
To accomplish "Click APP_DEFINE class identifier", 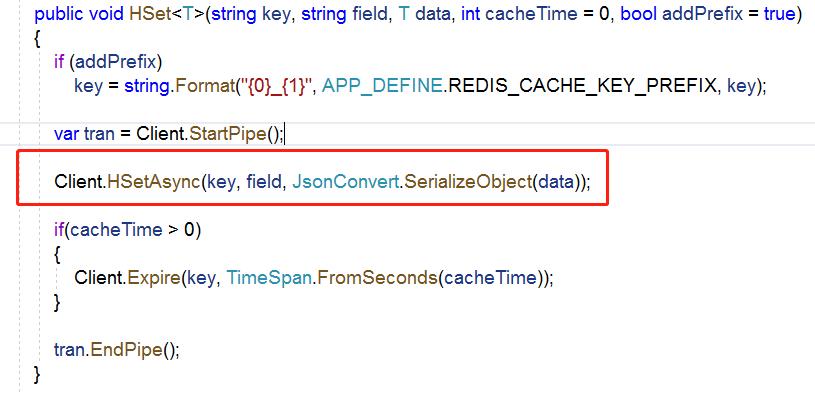I will (x=382, y=86).
